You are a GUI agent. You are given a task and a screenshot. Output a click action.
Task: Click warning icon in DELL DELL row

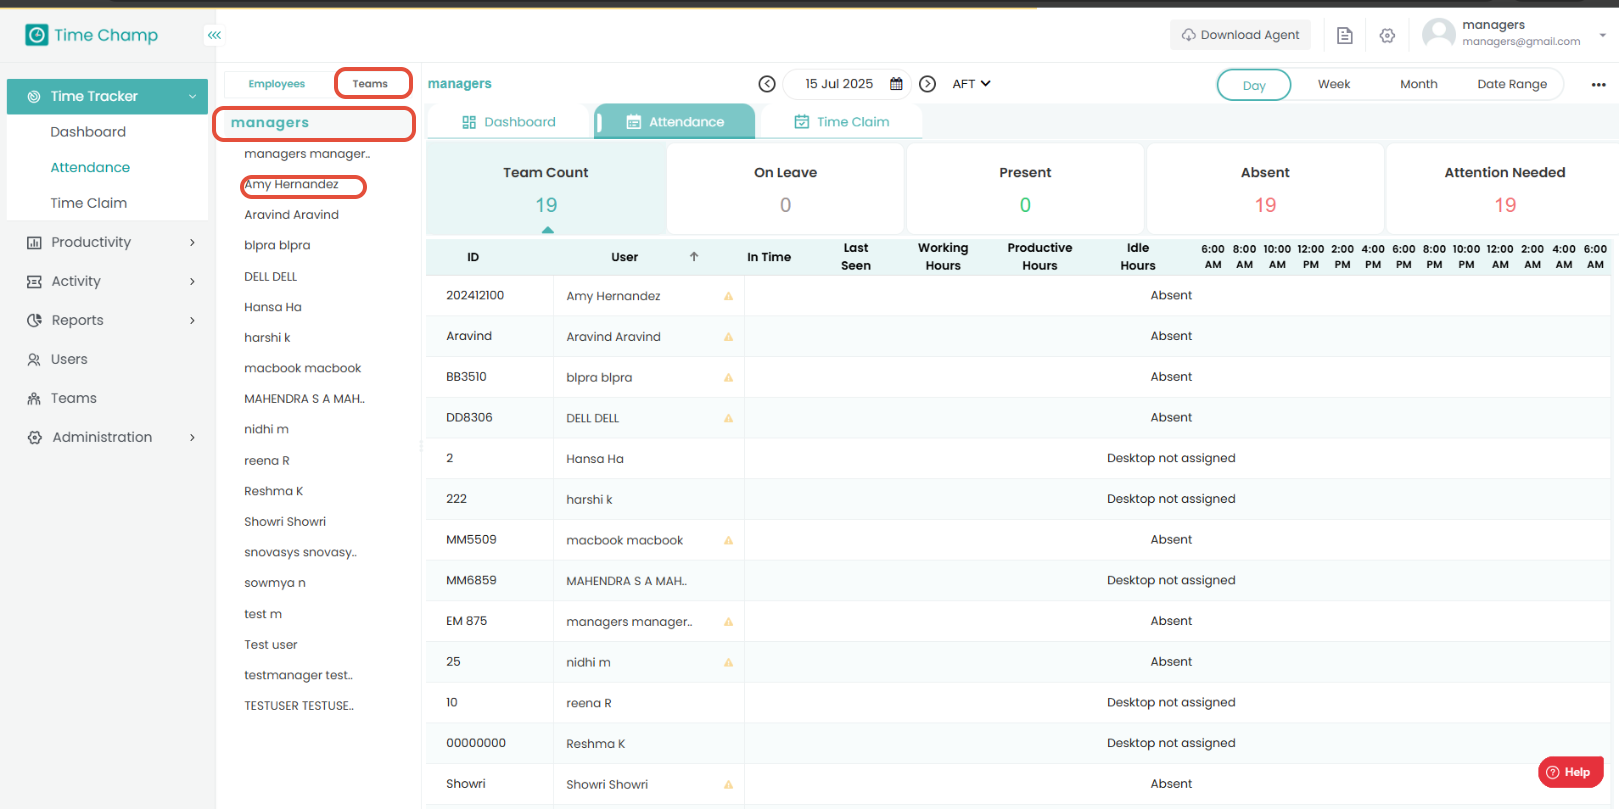point(728,418)
